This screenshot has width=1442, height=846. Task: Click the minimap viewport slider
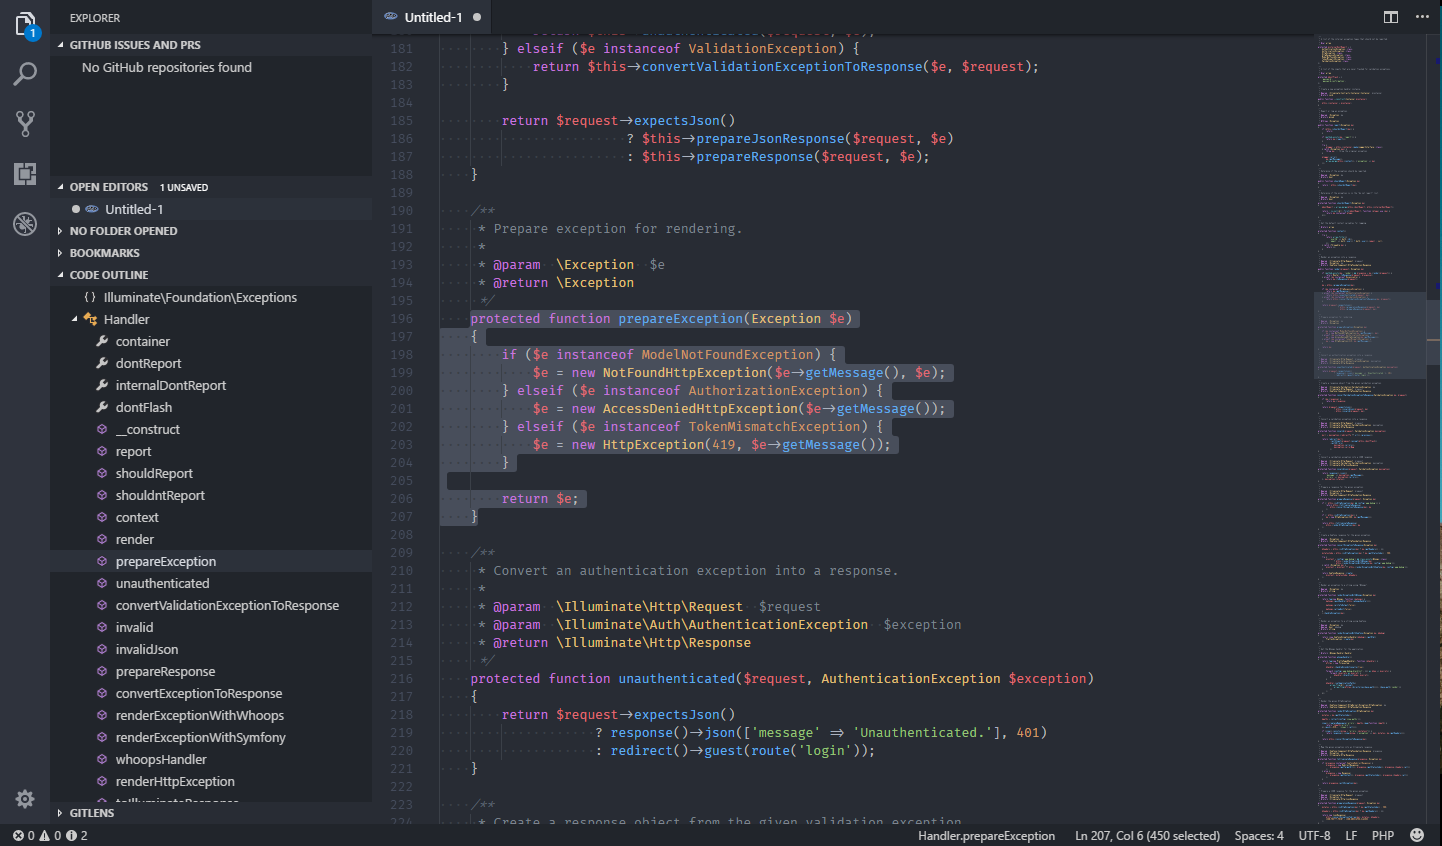coord(1370,335)
